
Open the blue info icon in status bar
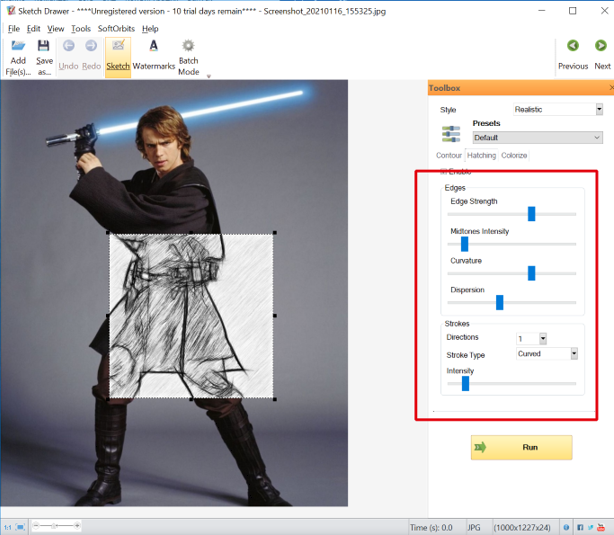coord(566,527)
